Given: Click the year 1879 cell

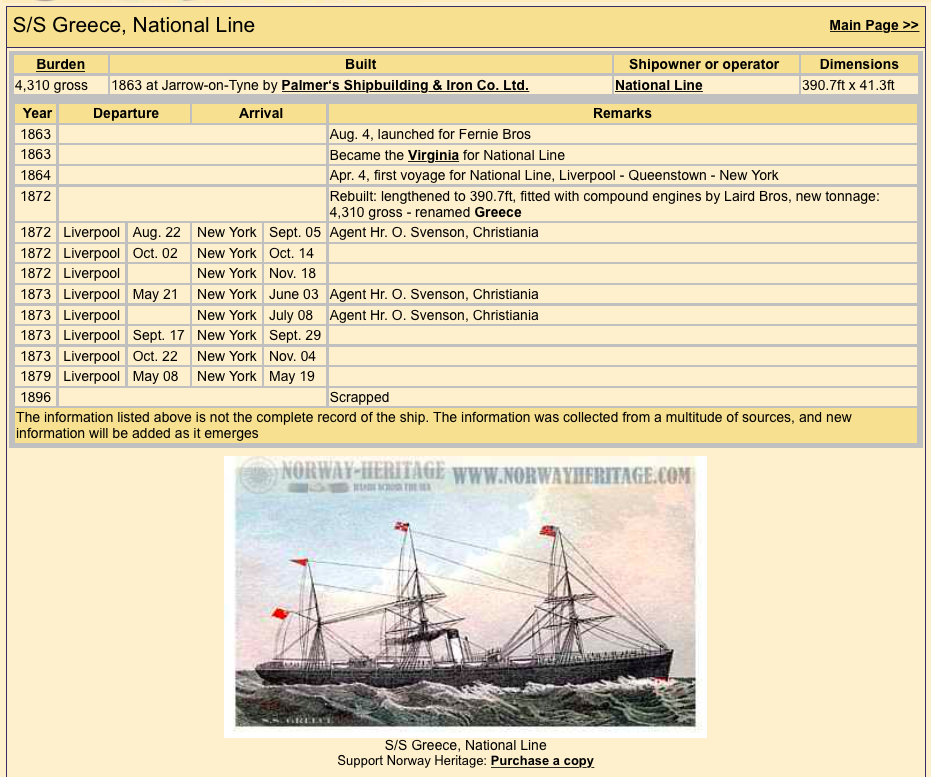Looking at the screenshot, I should tap(36, 376).
